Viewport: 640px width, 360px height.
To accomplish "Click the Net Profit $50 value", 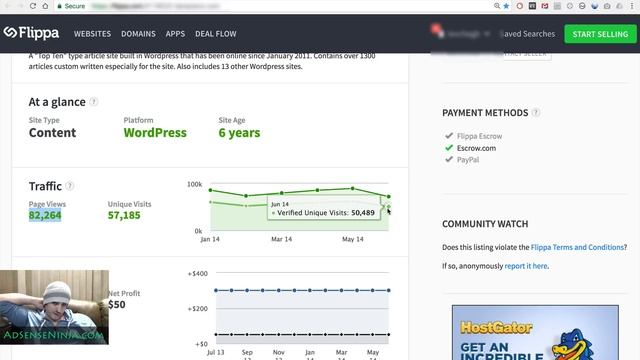I will pyautogui.click(x=117, y=304).
